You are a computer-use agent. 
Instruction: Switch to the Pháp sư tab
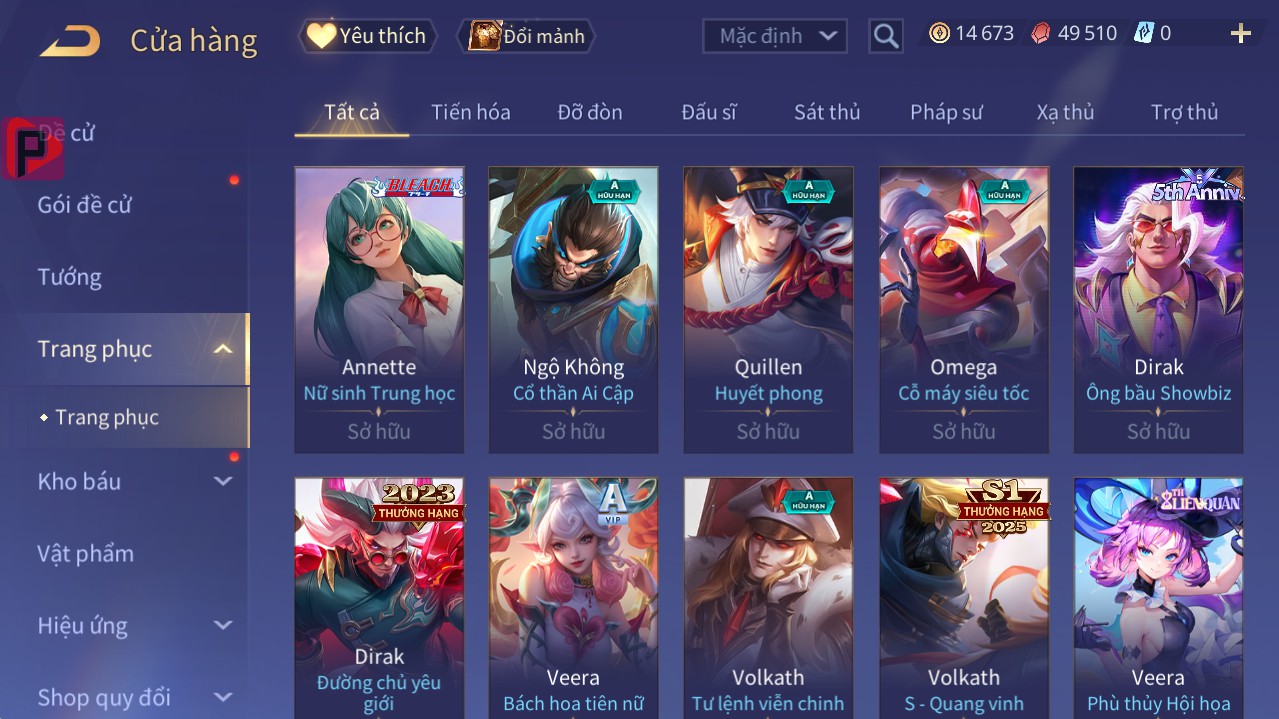coord(946,112)
